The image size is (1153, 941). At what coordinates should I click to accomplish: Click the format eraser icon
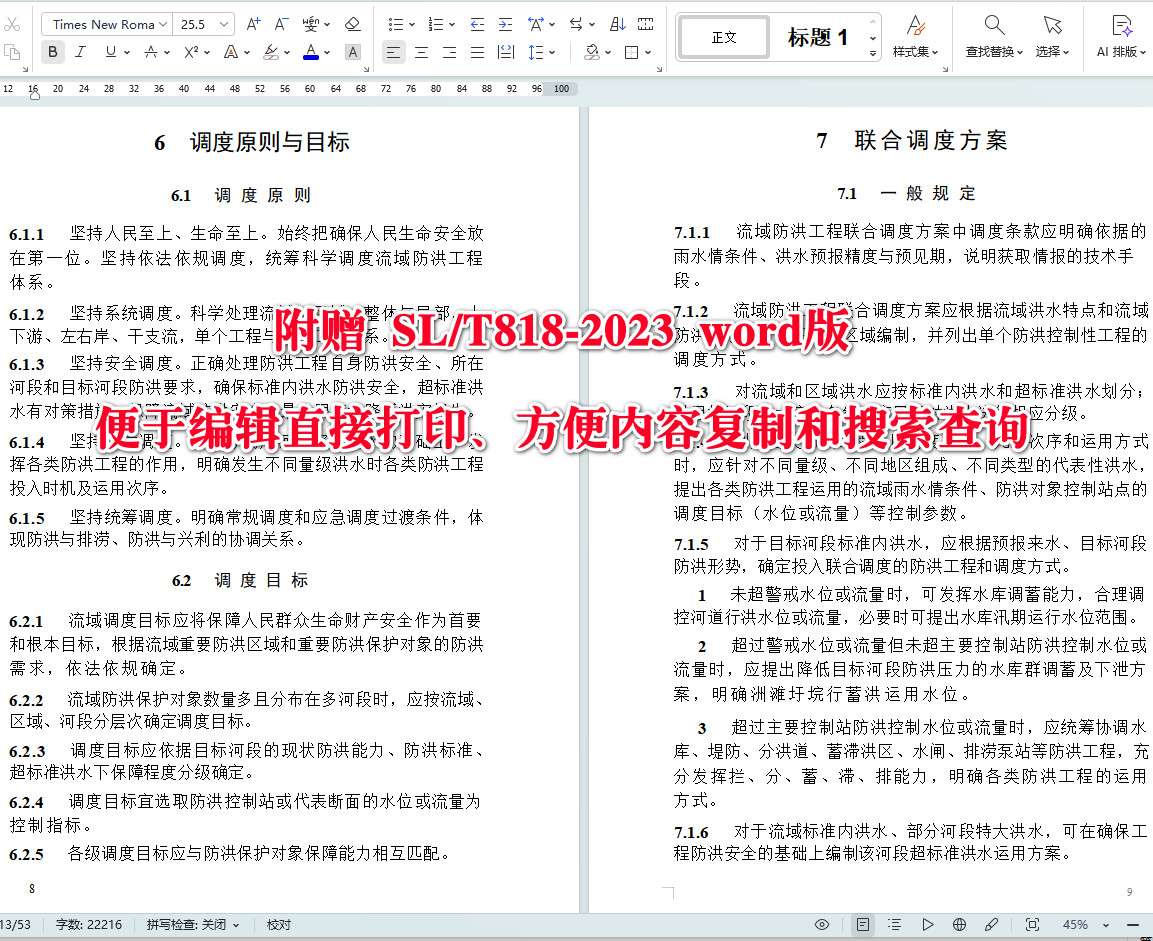(x=353, y=24)
